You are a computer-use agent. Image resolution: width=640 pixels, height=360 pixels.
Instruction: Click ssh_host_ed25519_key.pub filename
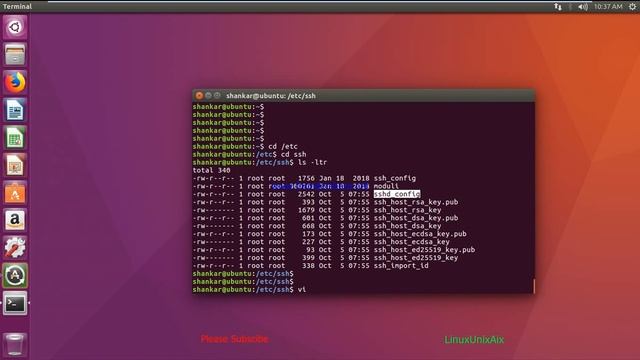[x=424, y=250]
